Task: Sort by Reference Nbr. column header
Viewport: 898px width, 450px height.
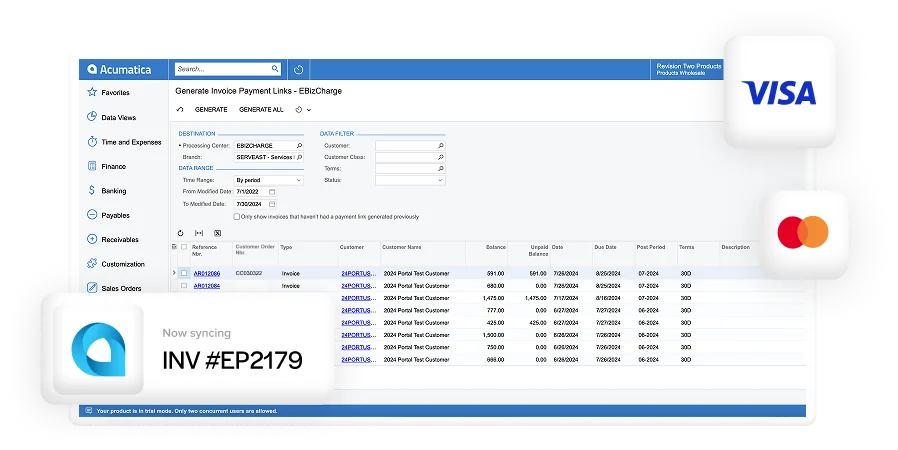Action: pos(204,250)
